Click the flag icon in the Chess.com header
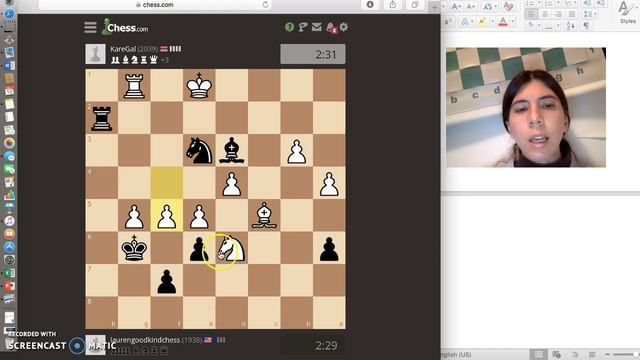640x360 pixels. 303,27
